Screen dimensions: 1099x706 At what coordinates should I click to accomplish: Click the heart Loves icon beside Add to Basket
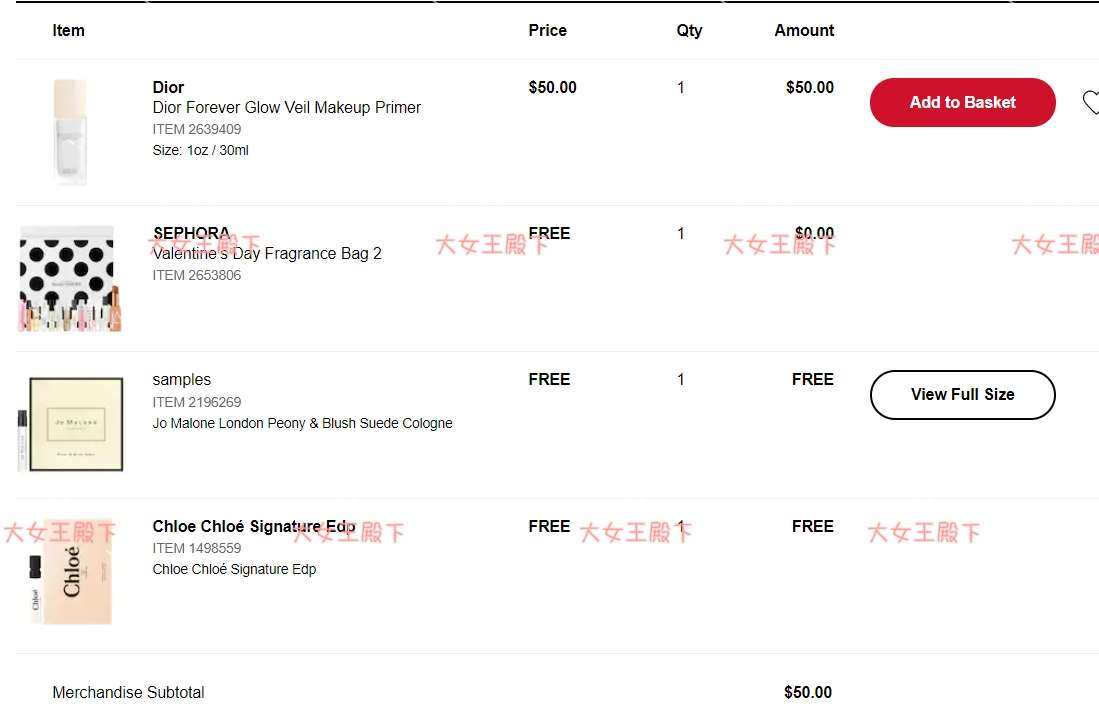(1091, 102)
